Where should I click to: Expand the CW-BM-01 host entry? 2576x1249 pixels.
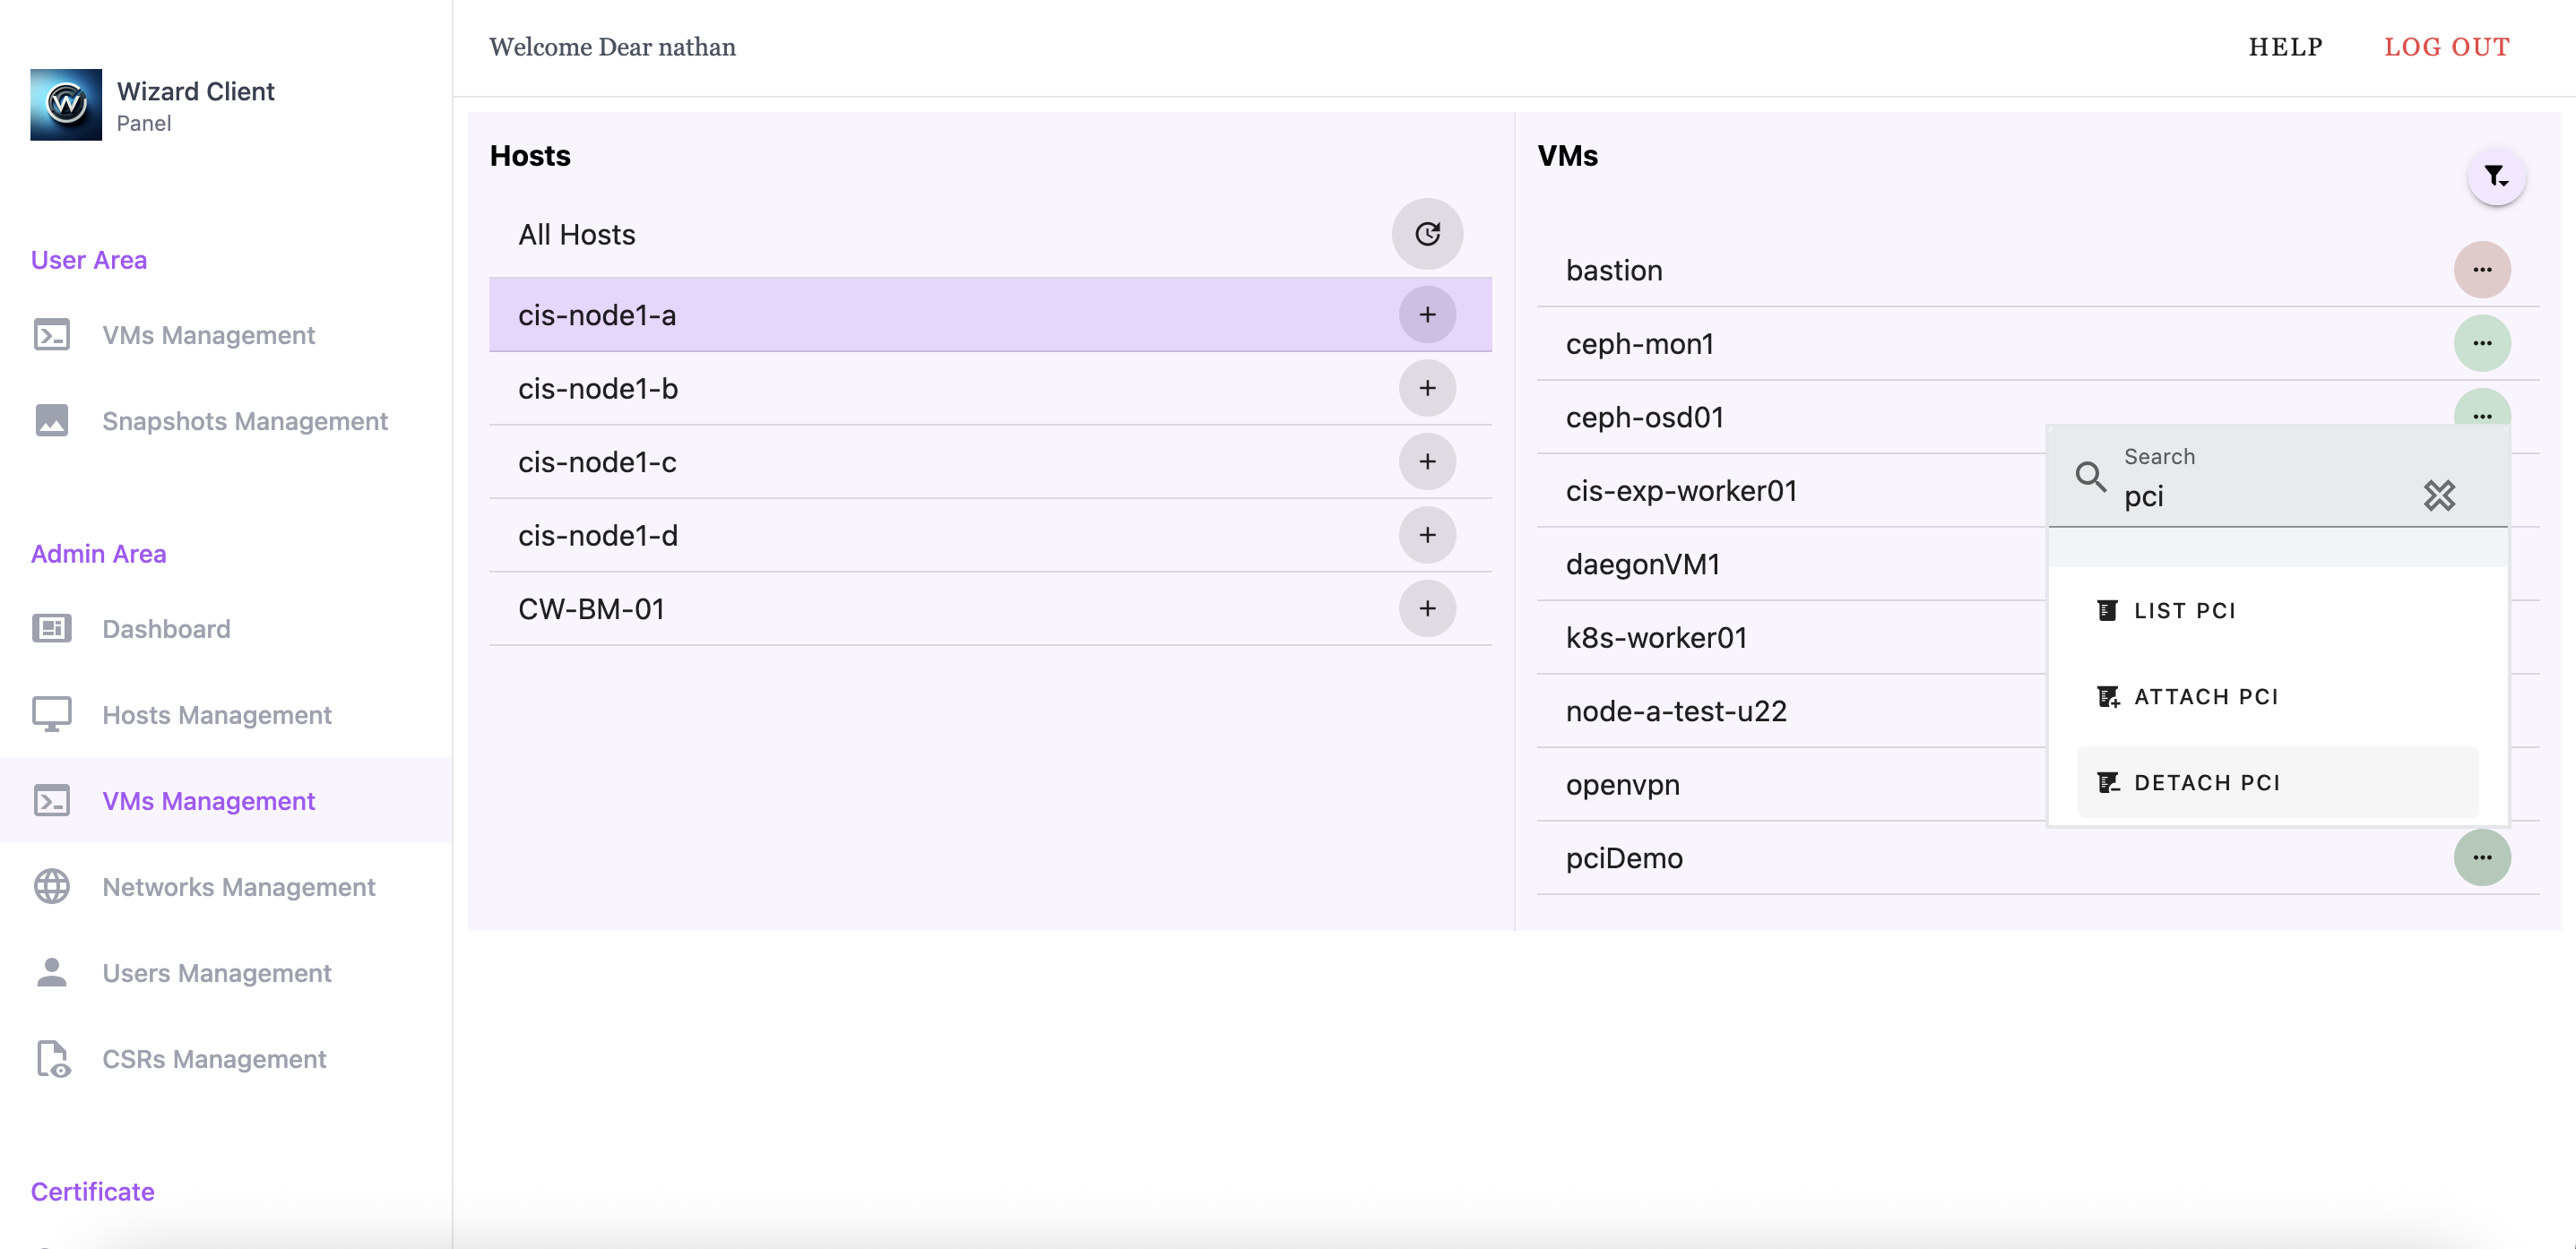pos(1427,608)
